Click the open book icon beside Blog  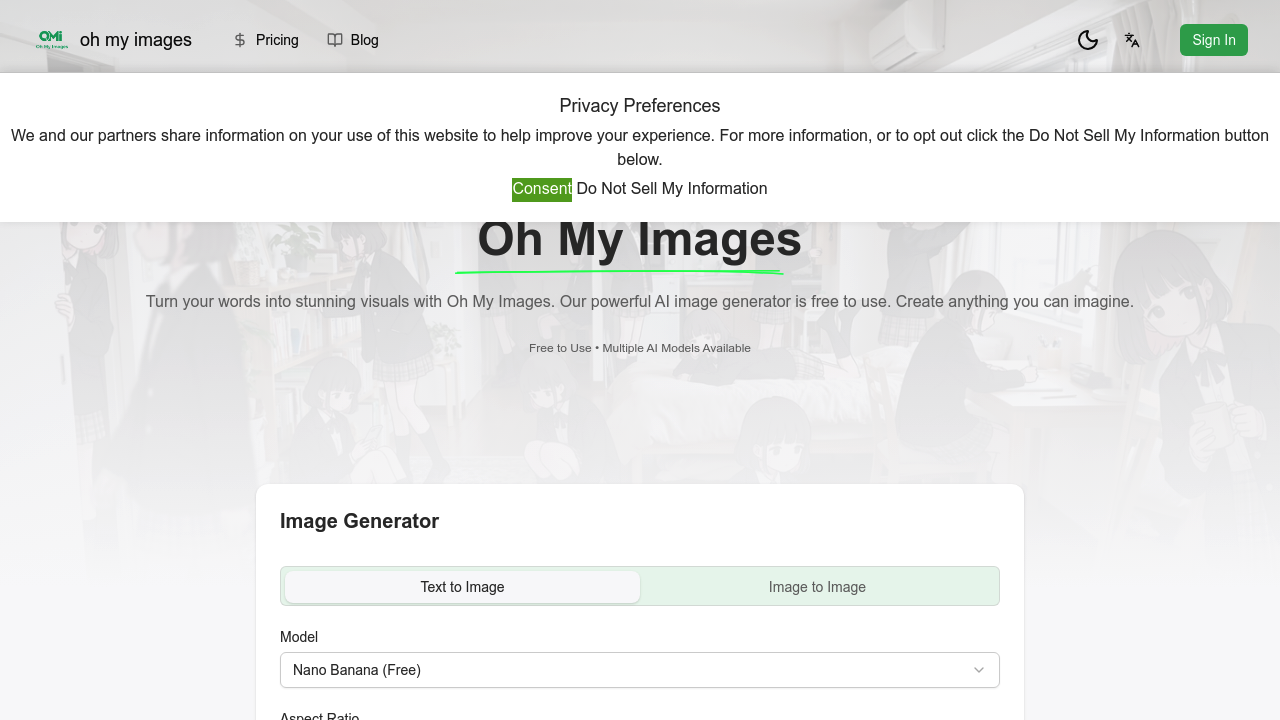[335, 40]
